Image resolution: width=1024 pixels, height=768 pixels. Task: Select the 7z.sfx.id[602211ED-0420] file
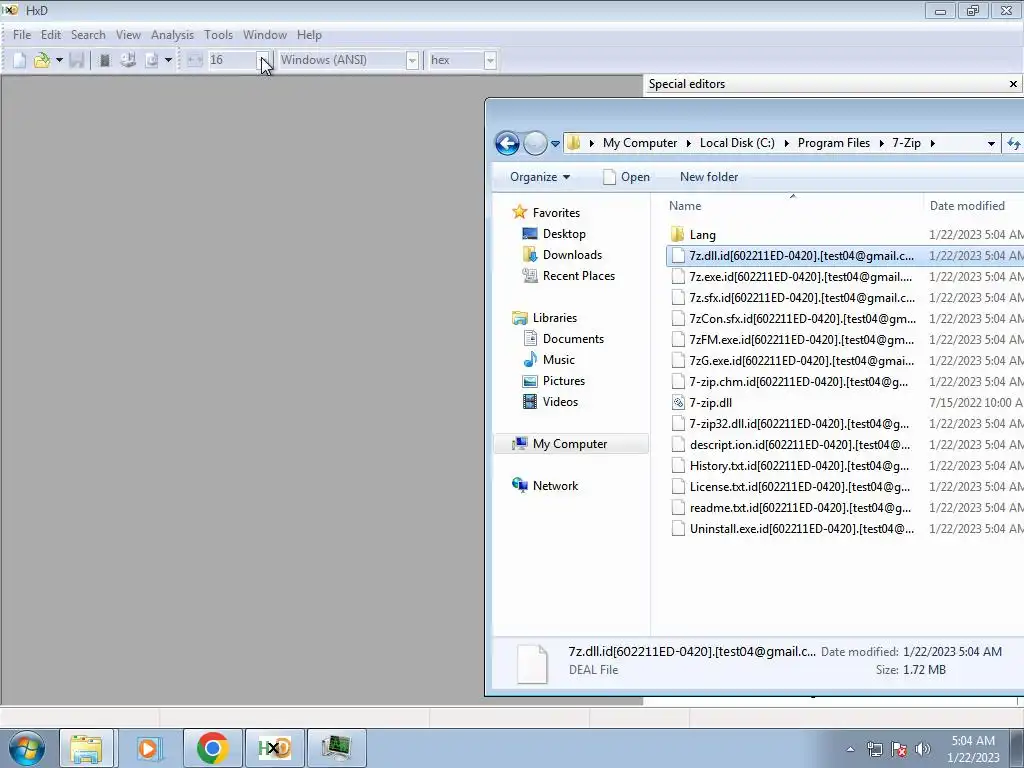click(x=802, y=298)
